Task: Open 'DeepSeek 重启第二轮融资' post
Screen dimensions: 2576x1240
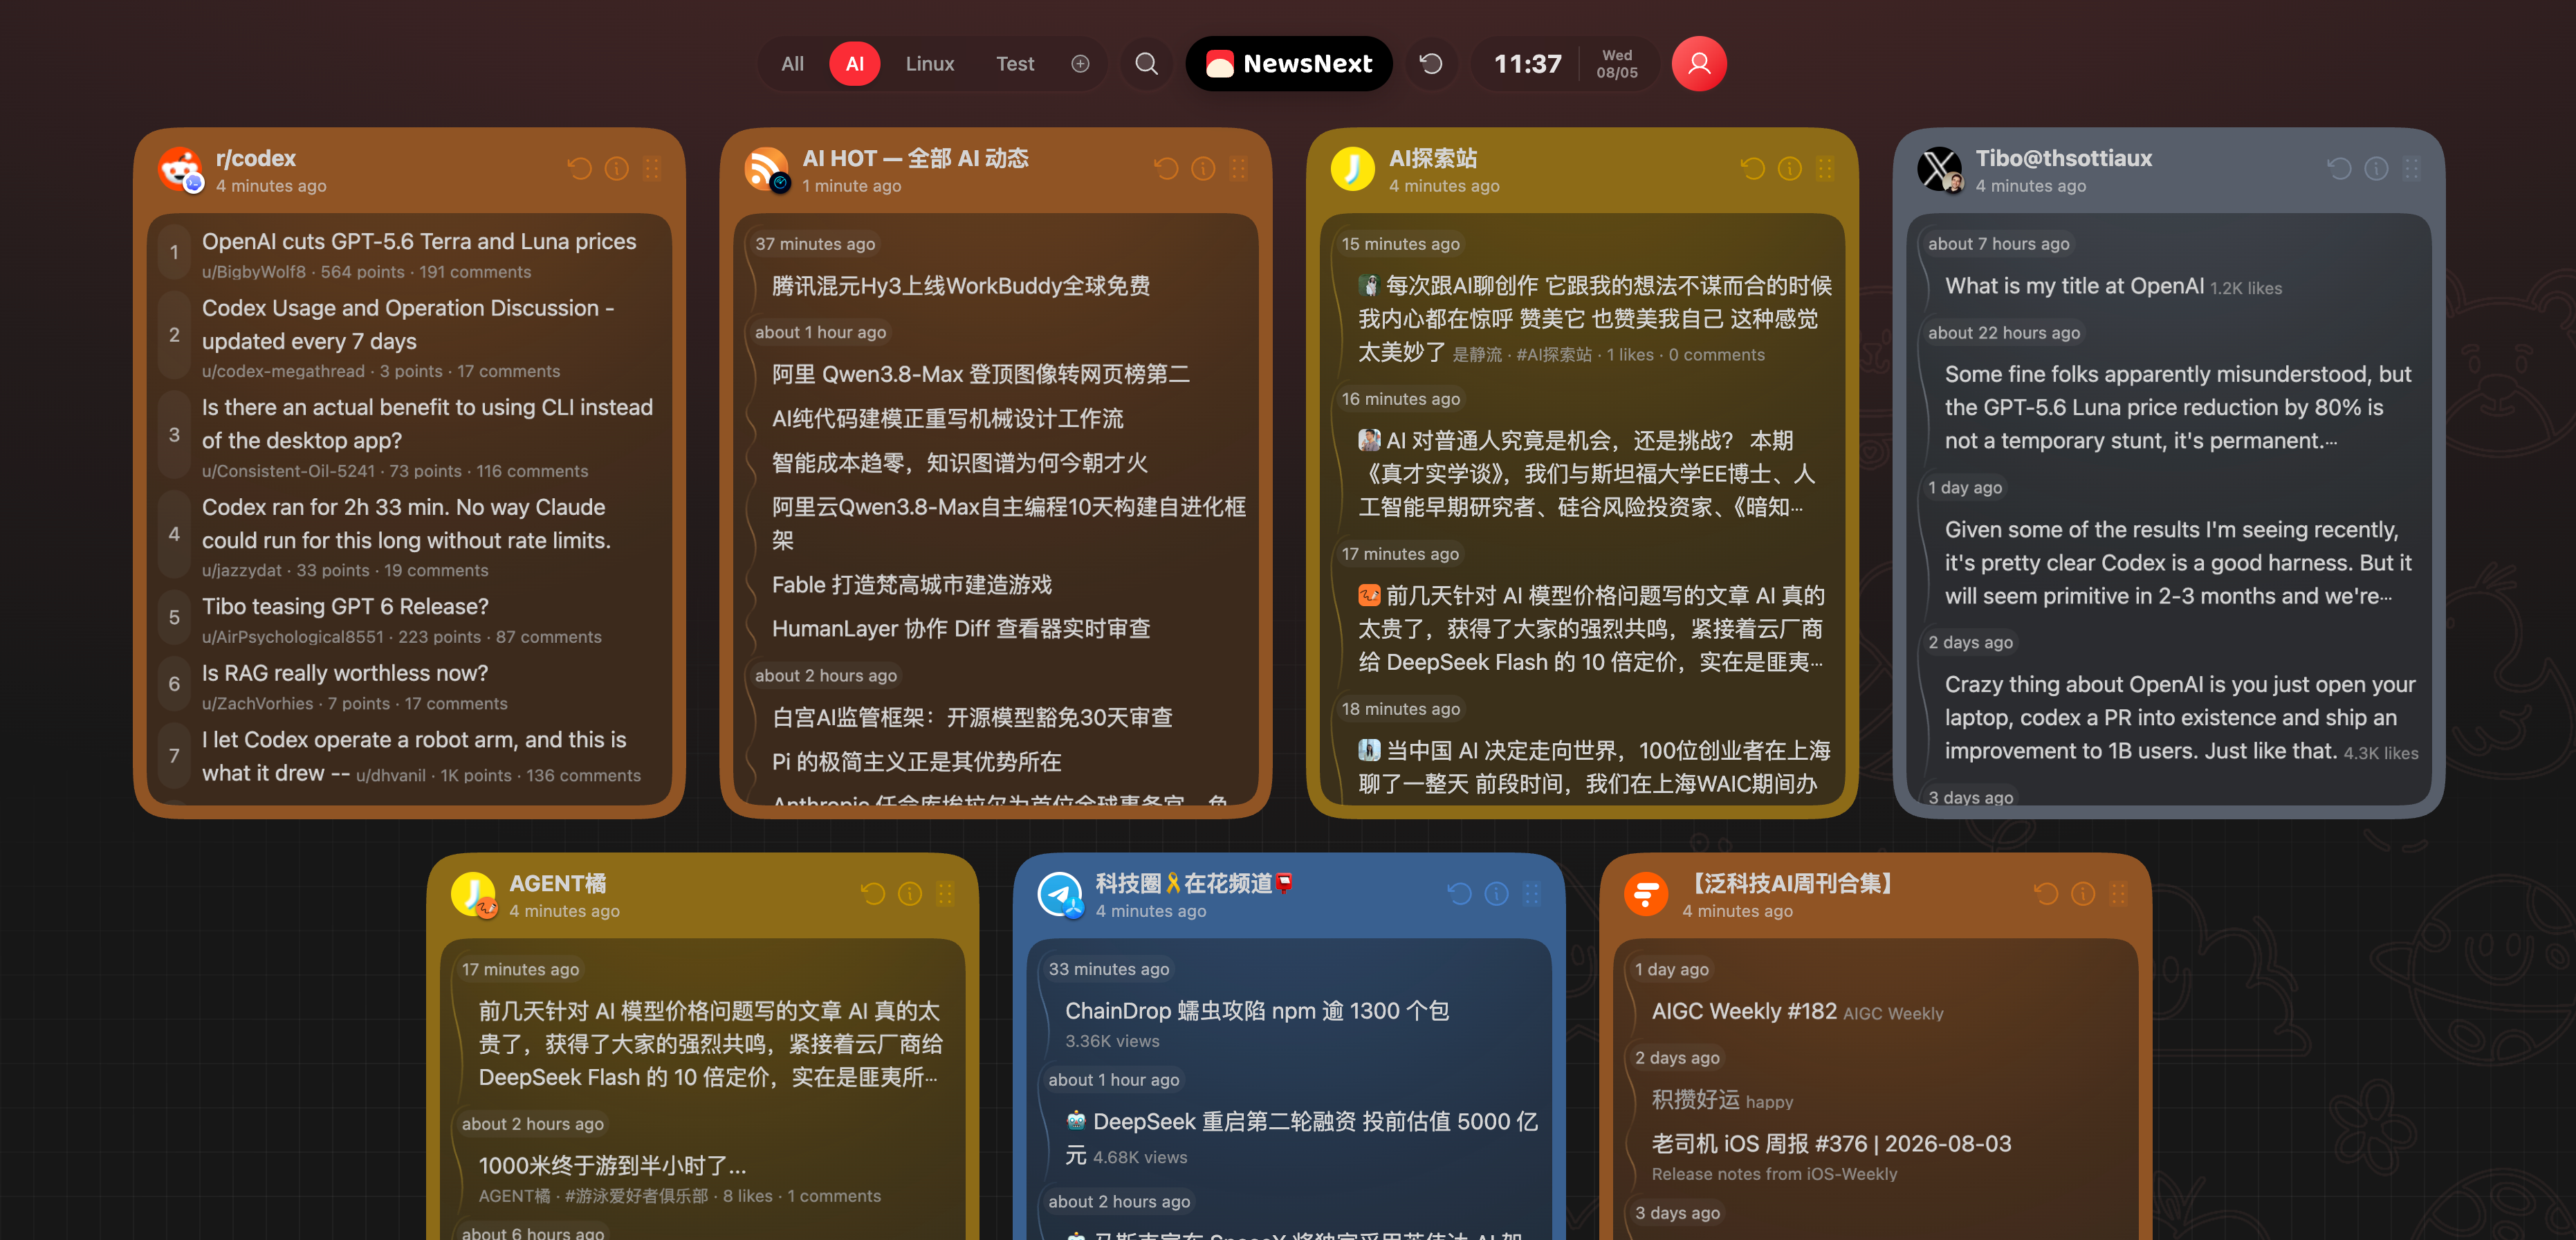Action: tap(1301, 1139)
